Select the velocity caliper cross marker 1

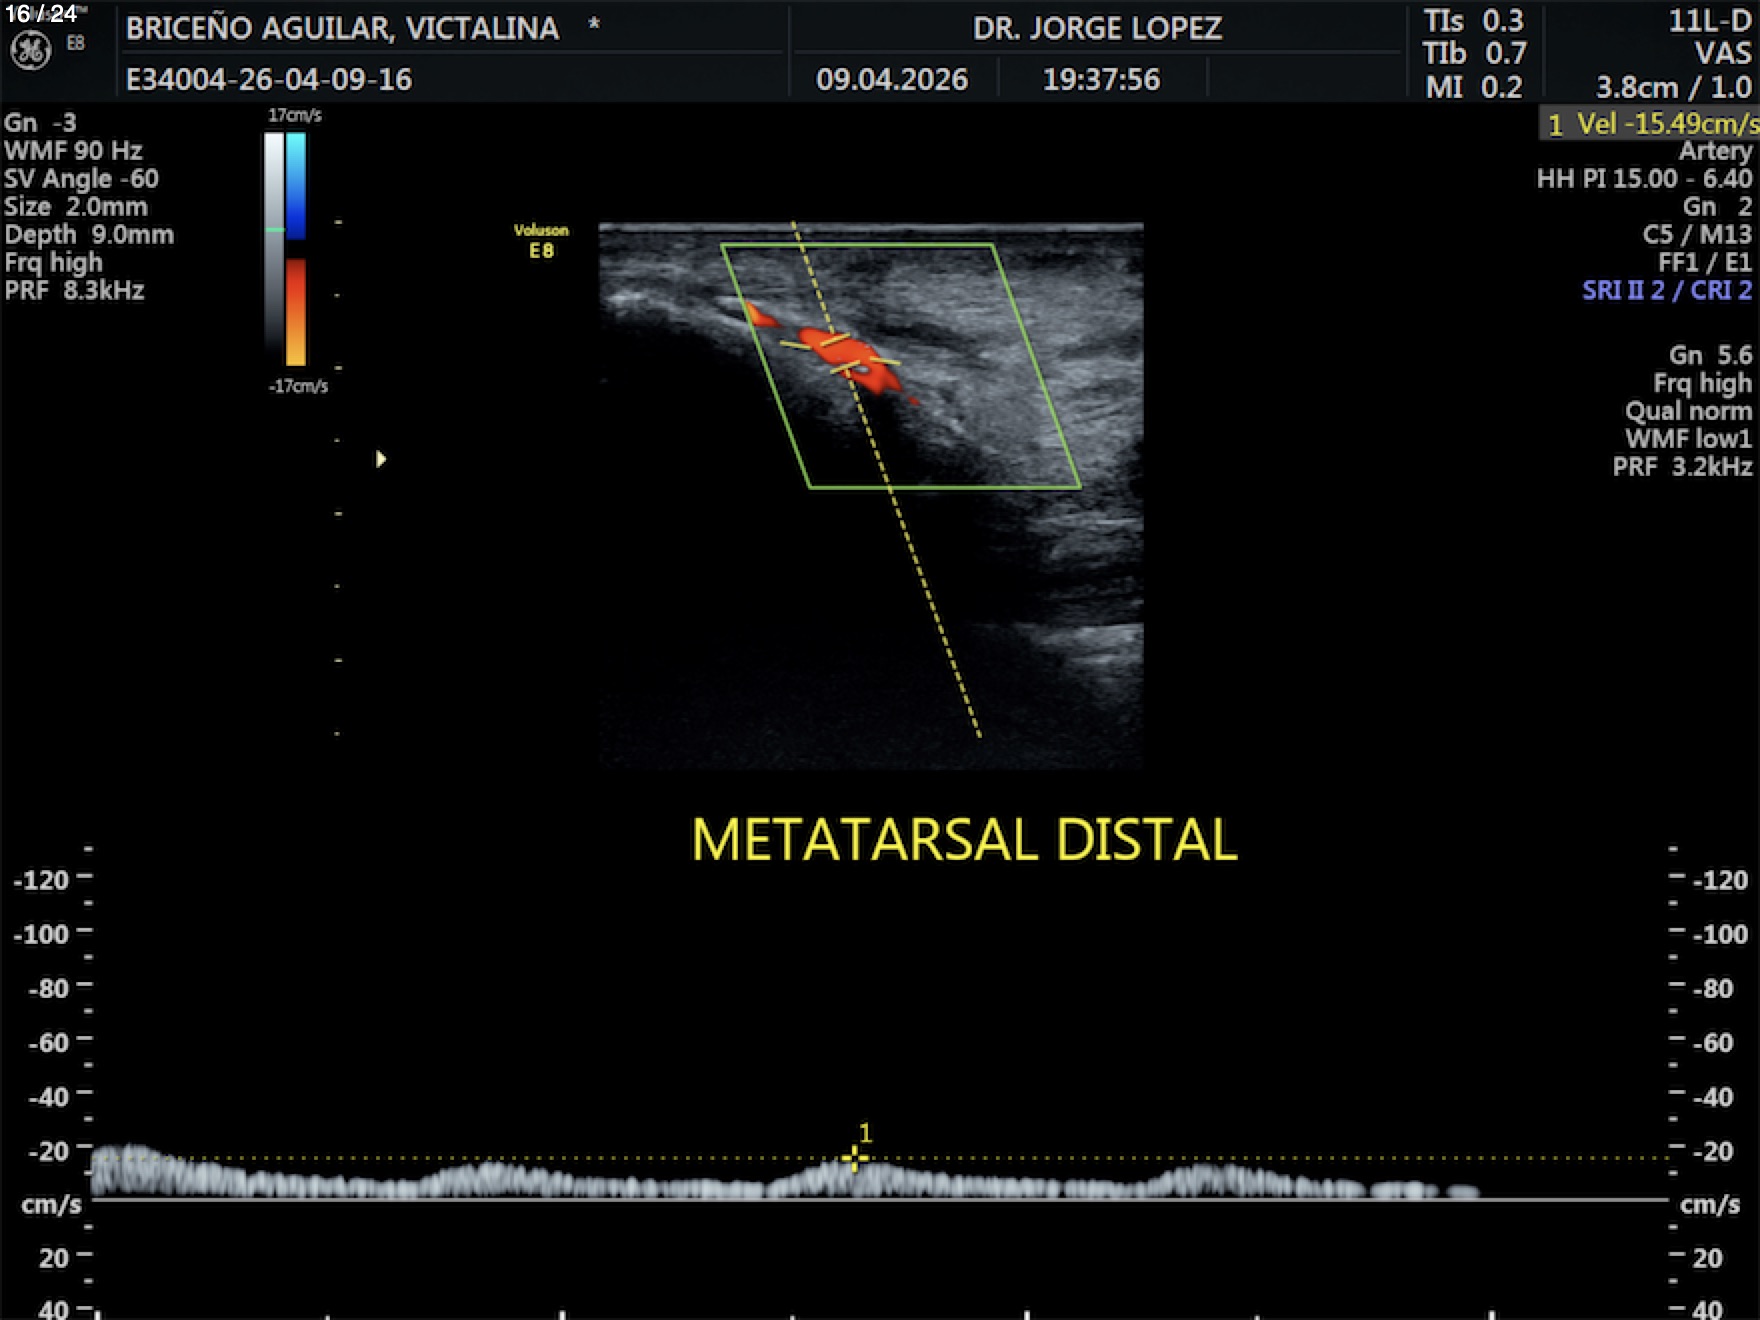[x=854, y=1158]
